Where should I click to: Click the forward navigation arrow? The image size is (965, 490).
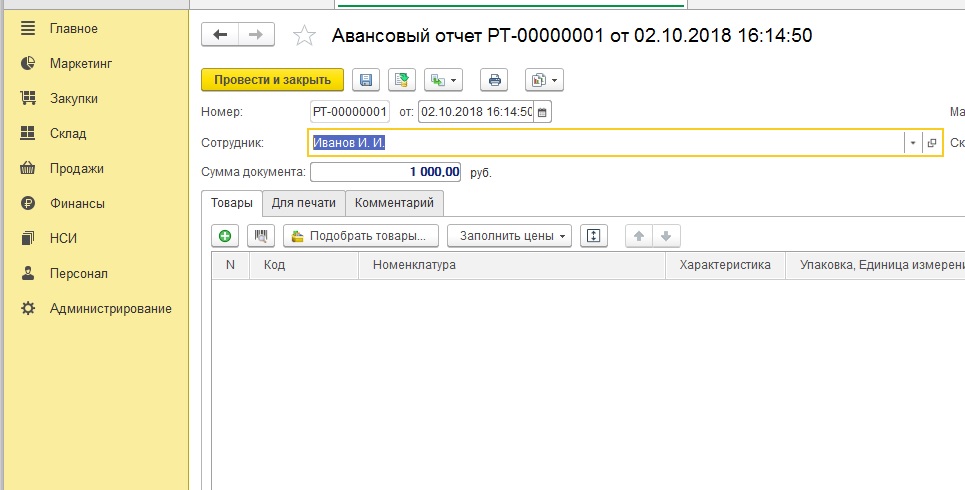coord(255,35)
